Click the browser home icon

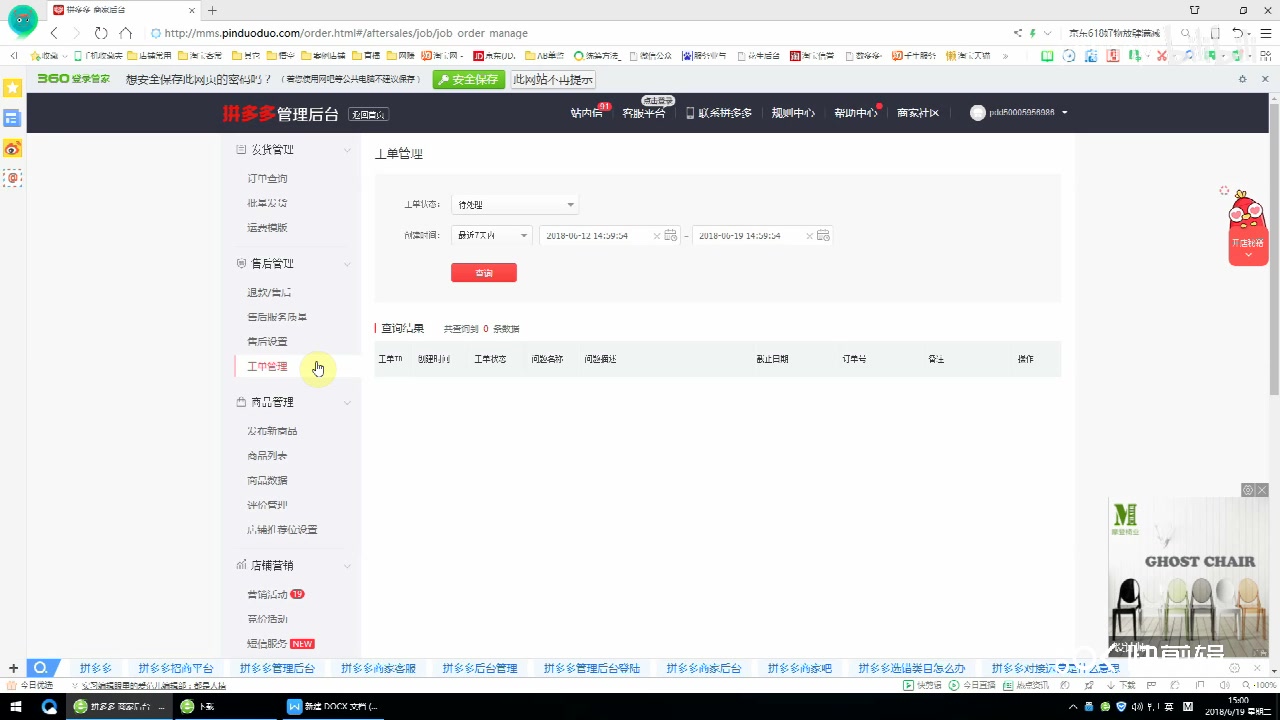pos(124,33)
